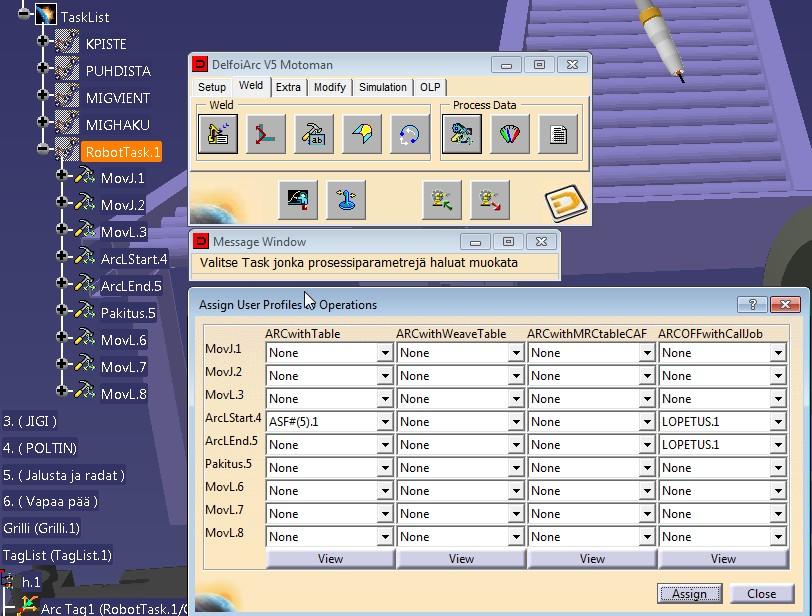Expand the MIGHAKU task node

(43, 121)
